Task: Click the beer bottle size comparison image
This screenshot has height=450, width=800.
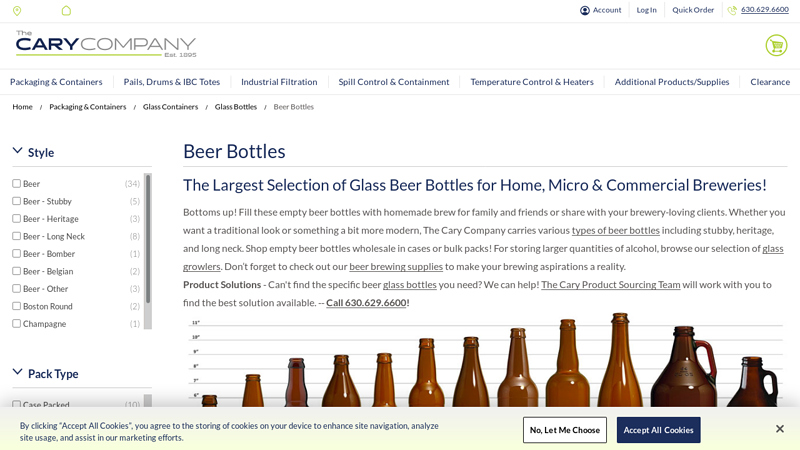Action: (485, 360)
